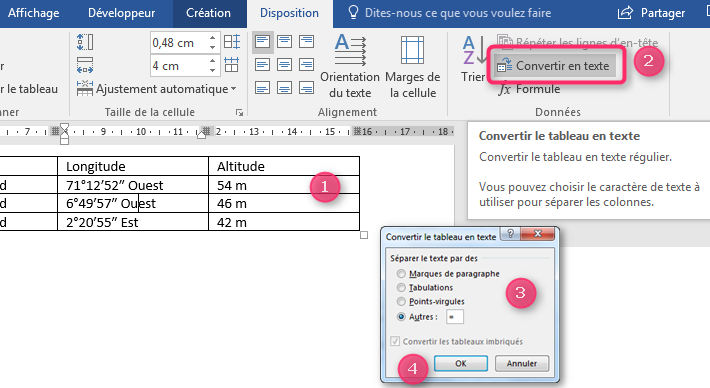This screenshot has height=388, width=710.
Task: Select the Points-virgules radio option
Action: 401,302
